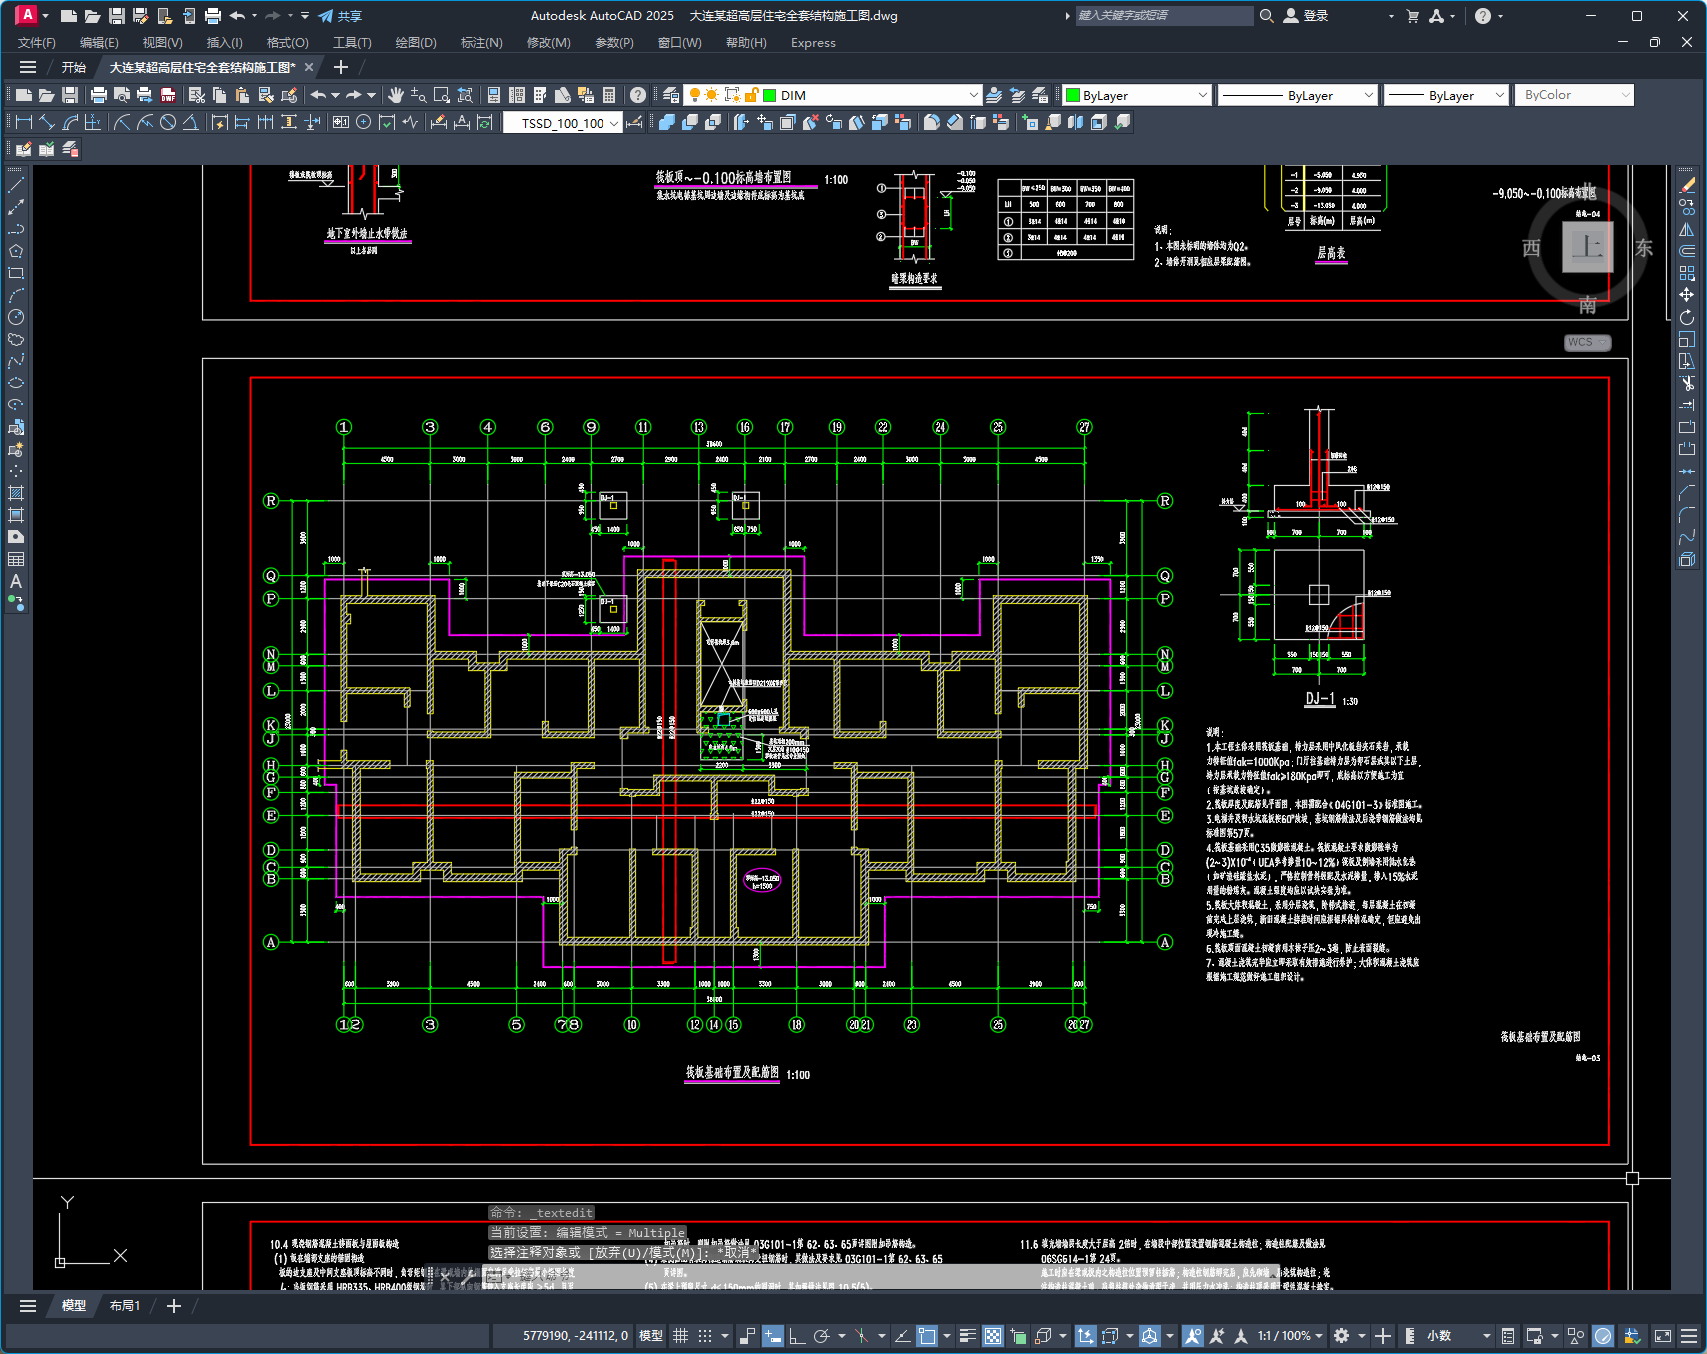Click the keyword search input field

click(1164, 16)
